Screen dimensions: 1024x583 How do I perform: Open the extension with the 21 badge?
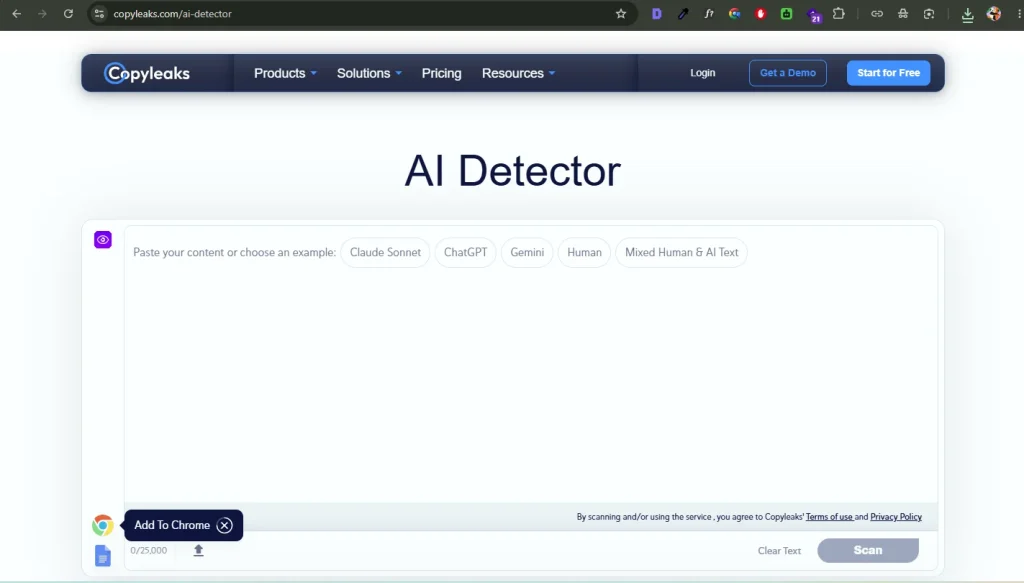(813, 14)
